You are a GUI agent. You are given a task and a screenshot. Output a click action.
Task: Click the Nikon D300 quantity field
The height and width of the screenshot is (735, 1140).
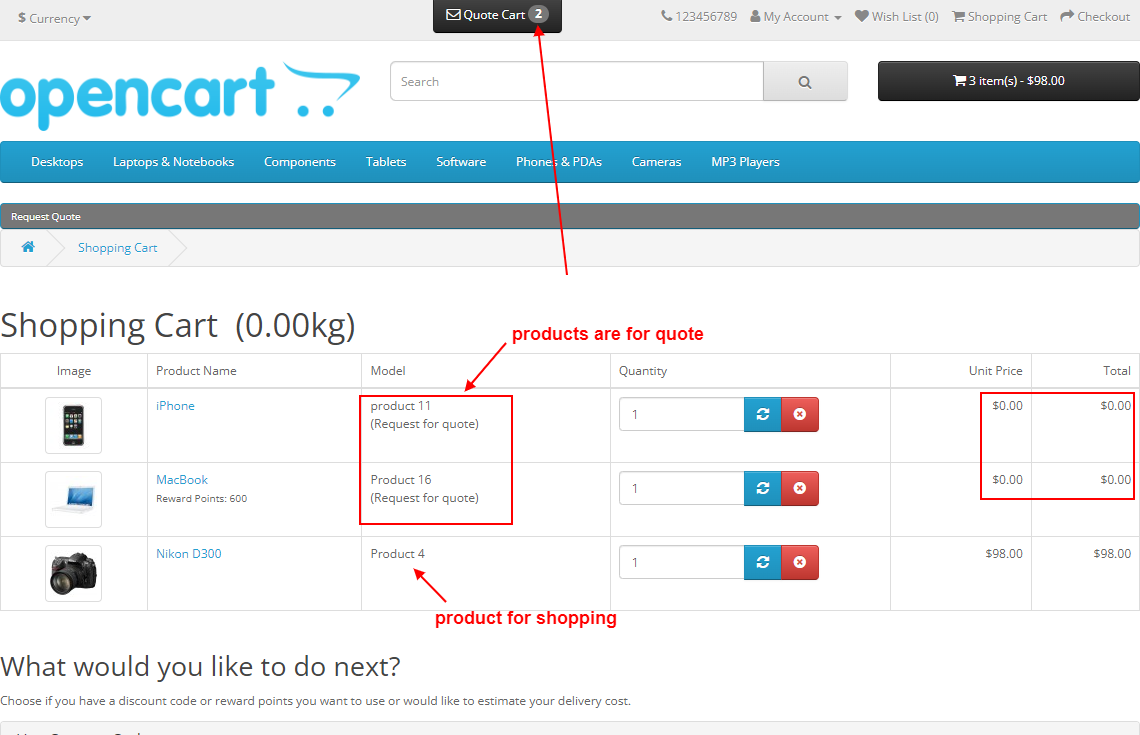[x=681, y=562]
